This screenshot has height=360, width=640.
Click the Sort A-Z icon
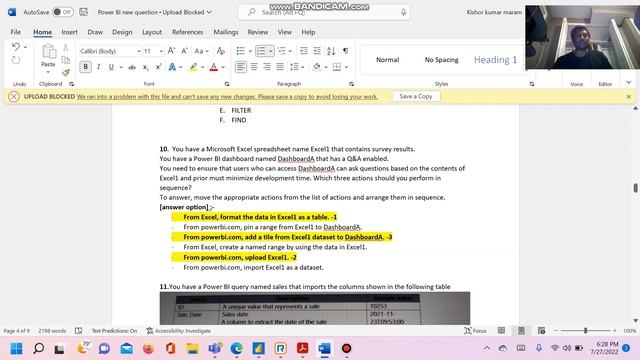(331, 51)
